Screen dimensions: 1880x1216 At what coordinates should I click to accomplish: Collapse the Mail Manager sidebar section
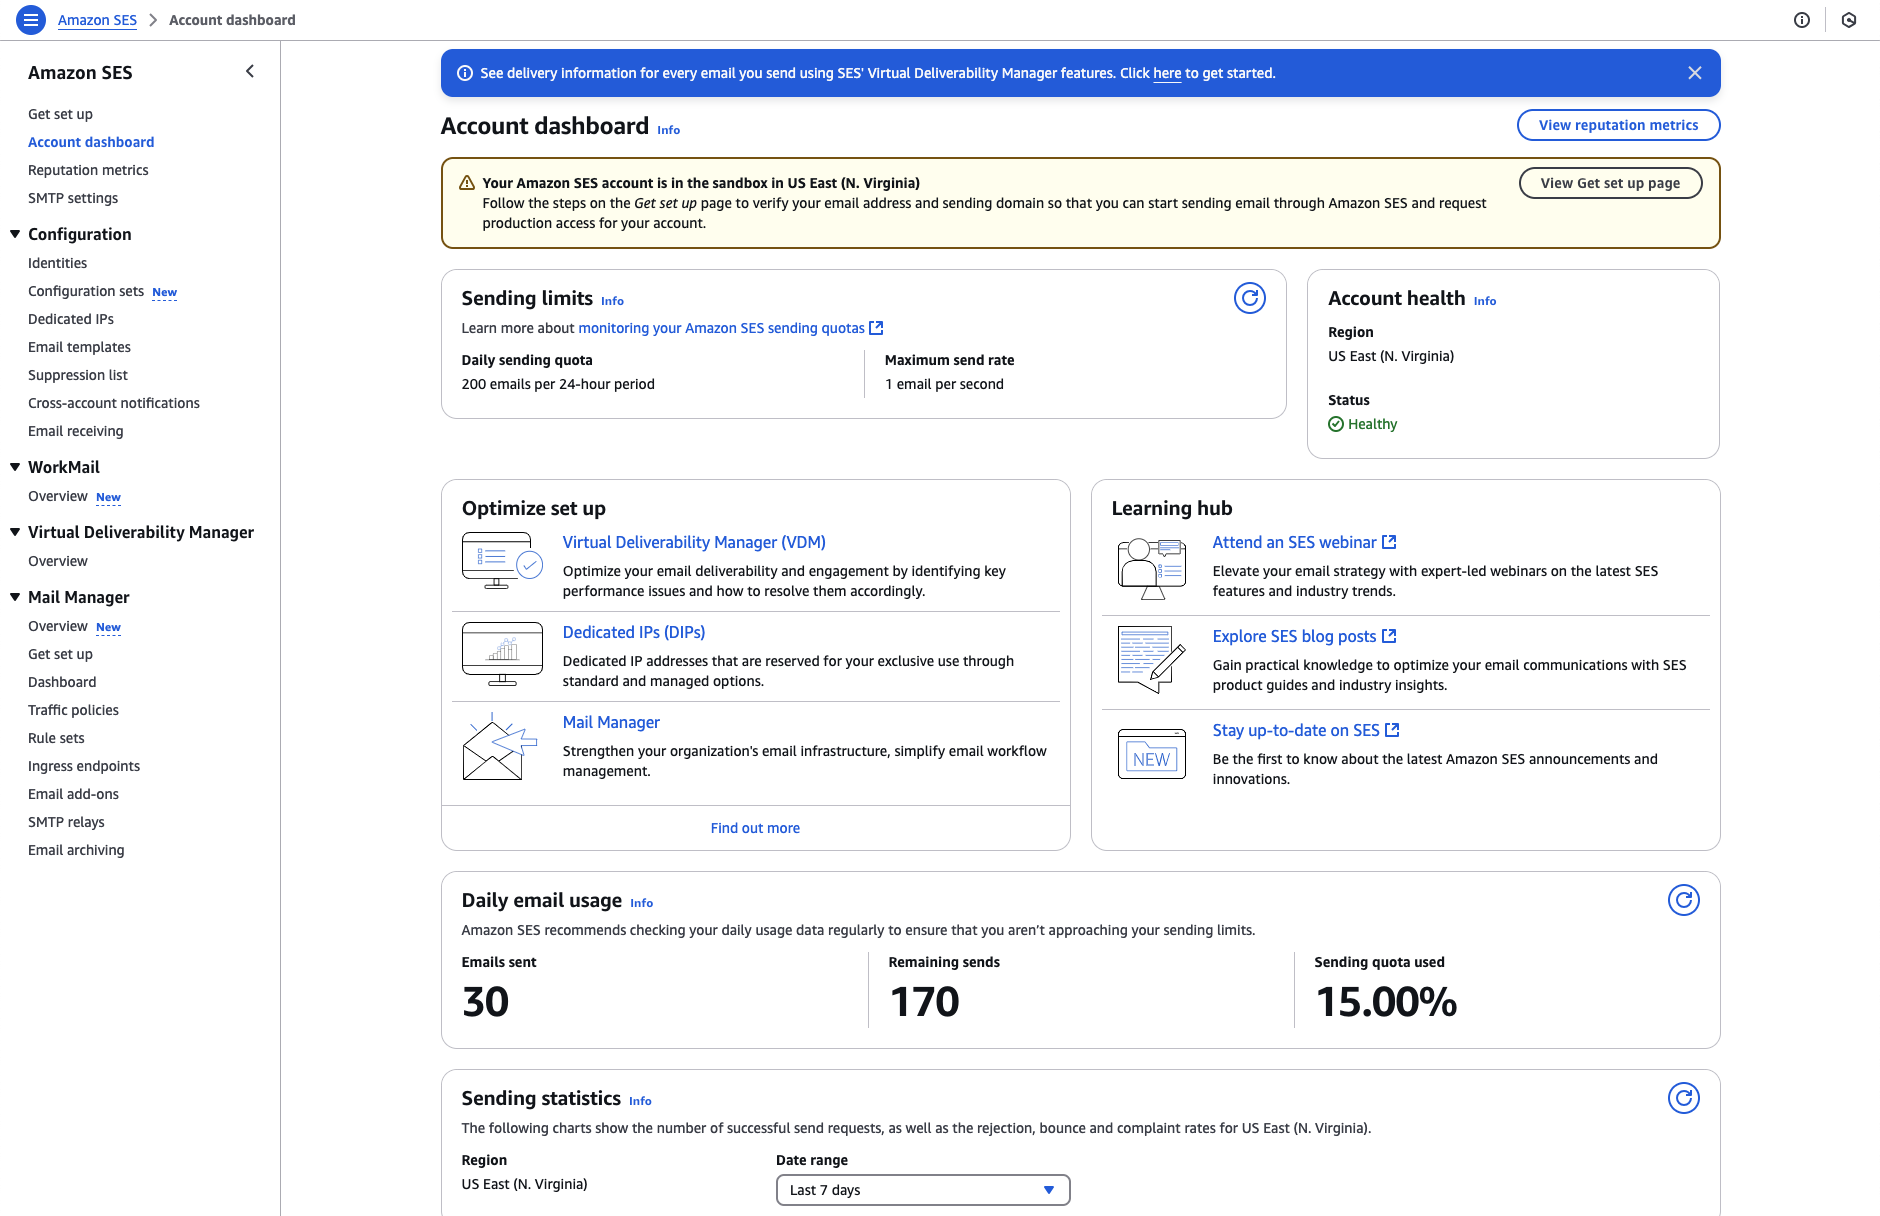pyautogui.click(x=15, y=597)
